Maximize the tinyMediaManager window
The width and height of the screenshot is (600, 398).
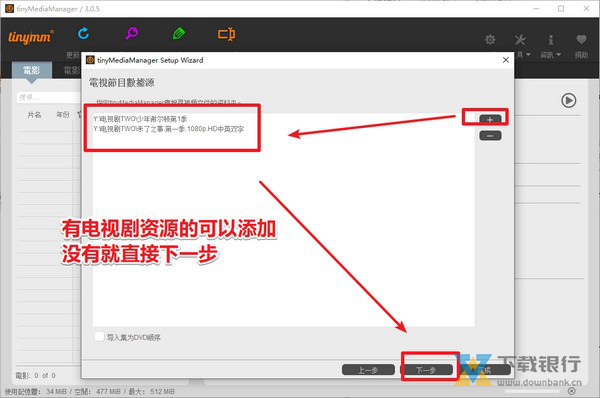pos(561,8)
